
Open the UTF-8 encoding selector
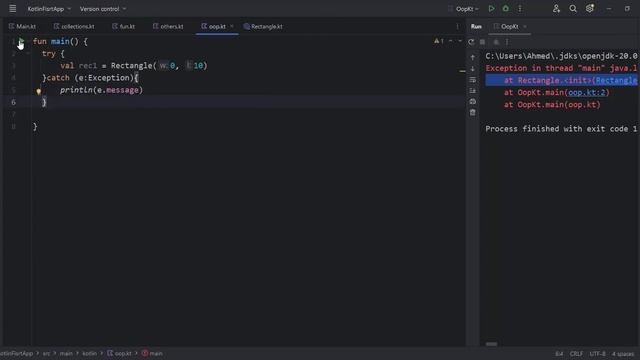[x=597, y=354]
